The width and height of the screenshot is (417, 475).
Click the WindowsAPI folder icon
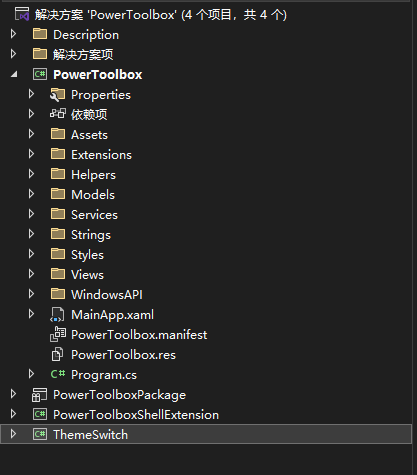click(x=58, y=294)
